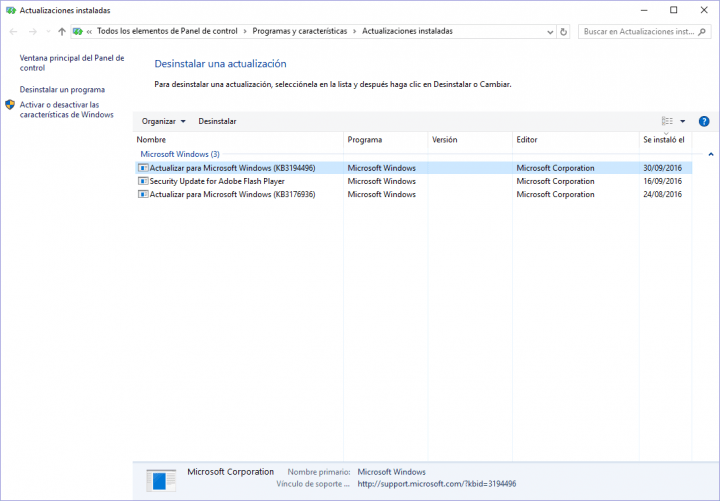Click date 30/09/2016
Viewport: 720px width, 501px height.
click(x=662, y=168)
